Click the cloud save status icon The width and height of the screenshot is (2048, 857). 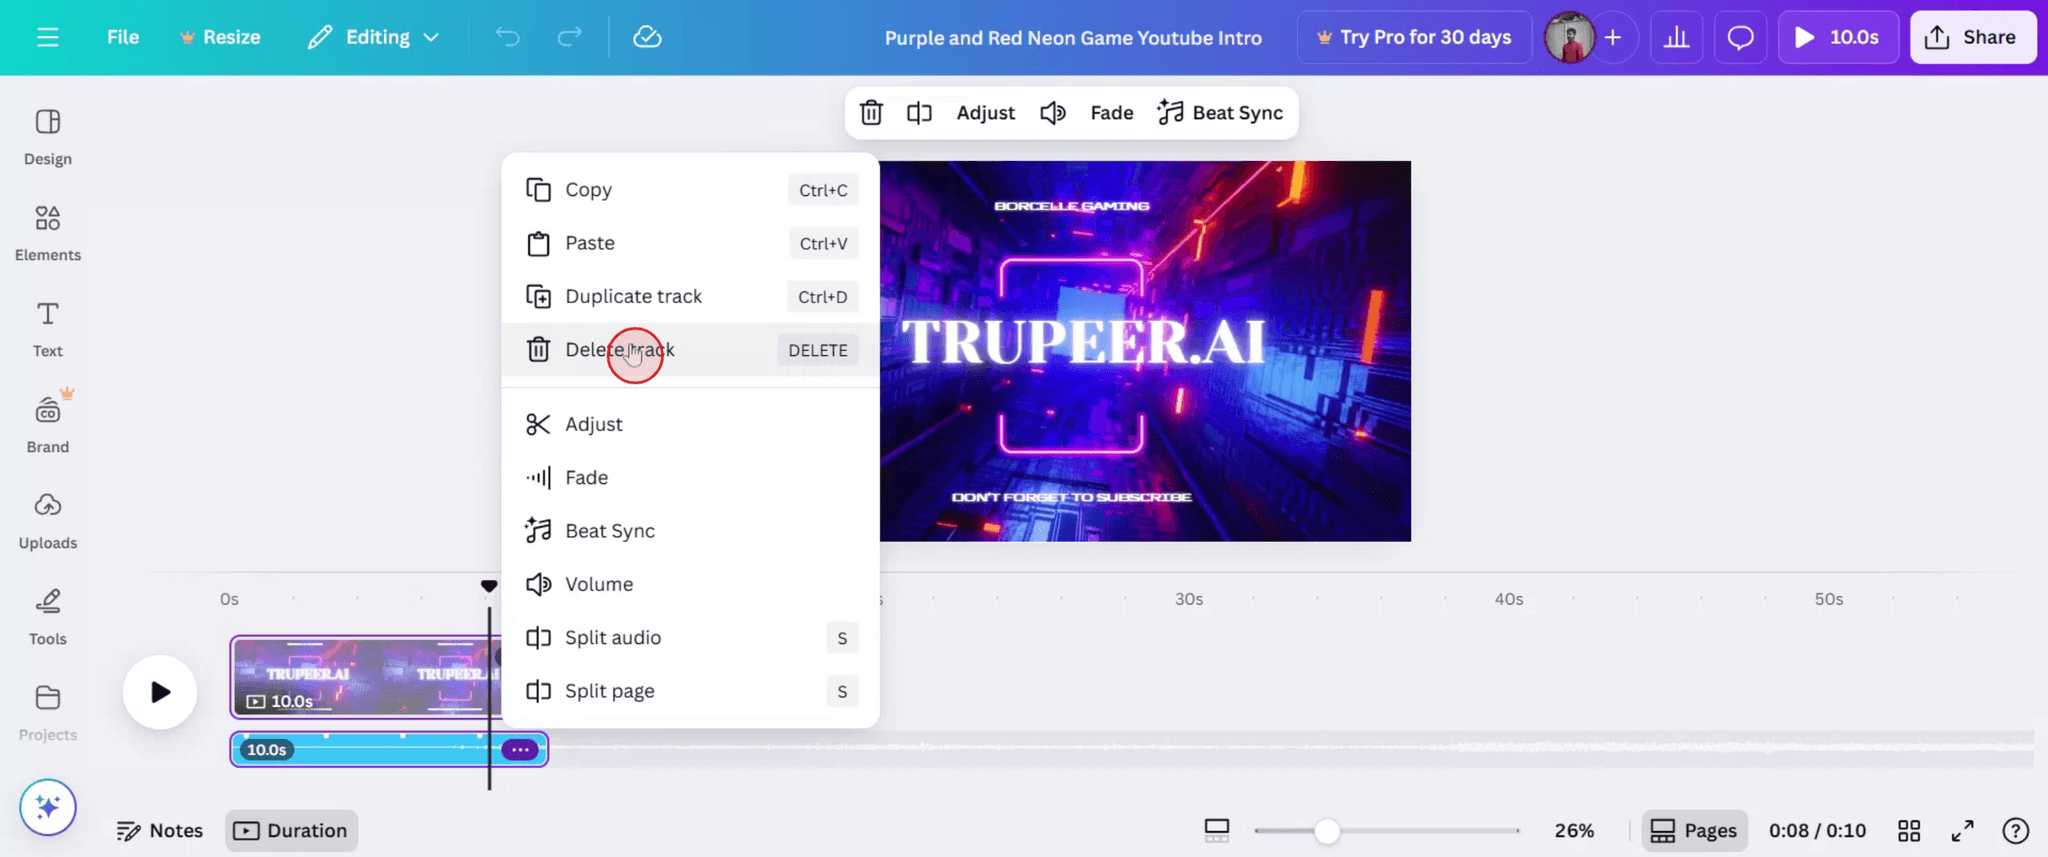point(647,37)
